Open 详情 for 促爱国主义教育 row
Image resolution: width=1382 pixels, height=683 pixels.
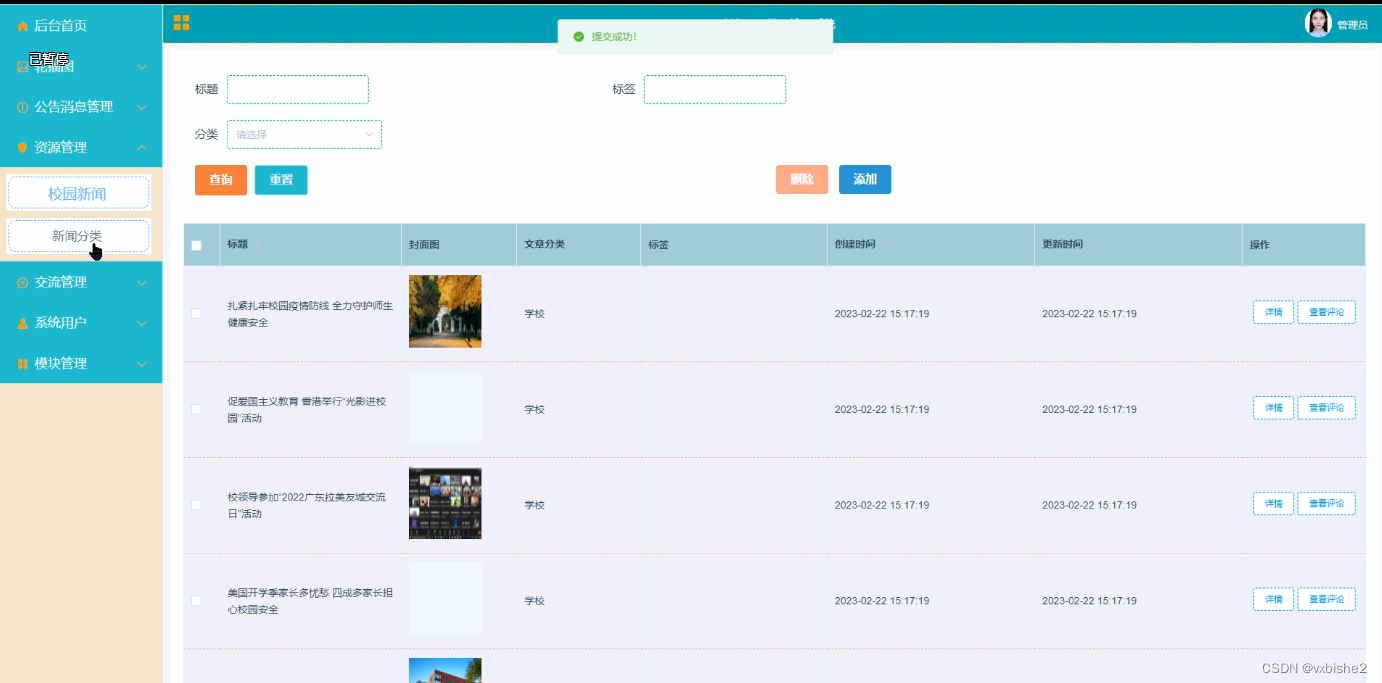point(1273,408)
